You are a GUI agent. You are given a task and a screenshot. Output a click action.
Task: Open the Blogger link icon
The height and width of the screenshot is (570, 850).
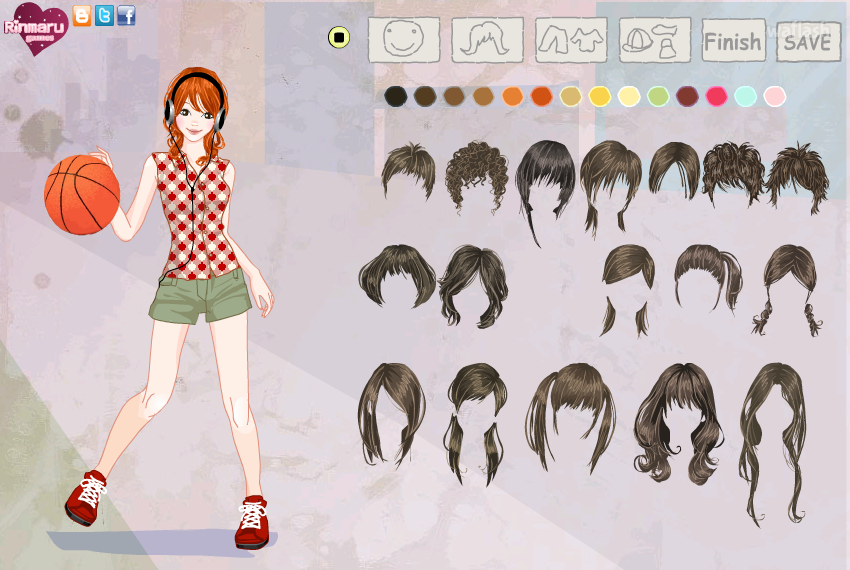coord(82,16)
